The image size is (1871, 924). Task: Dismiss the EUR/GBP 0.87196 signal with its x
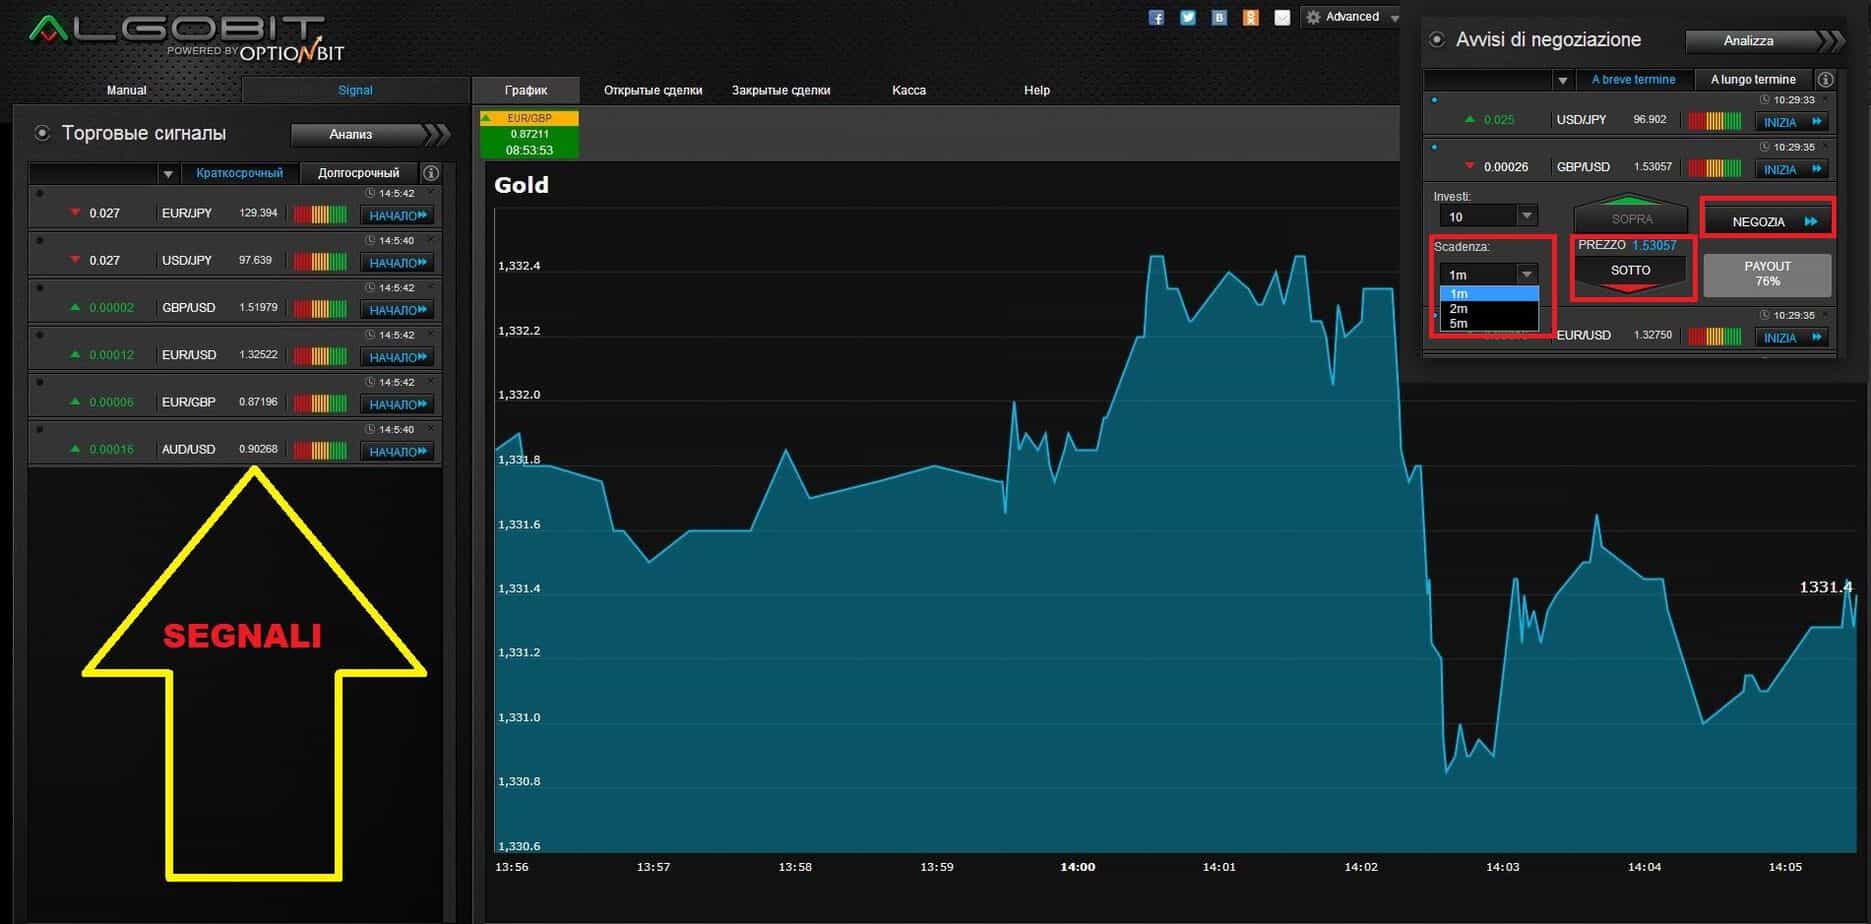[431, 381]
